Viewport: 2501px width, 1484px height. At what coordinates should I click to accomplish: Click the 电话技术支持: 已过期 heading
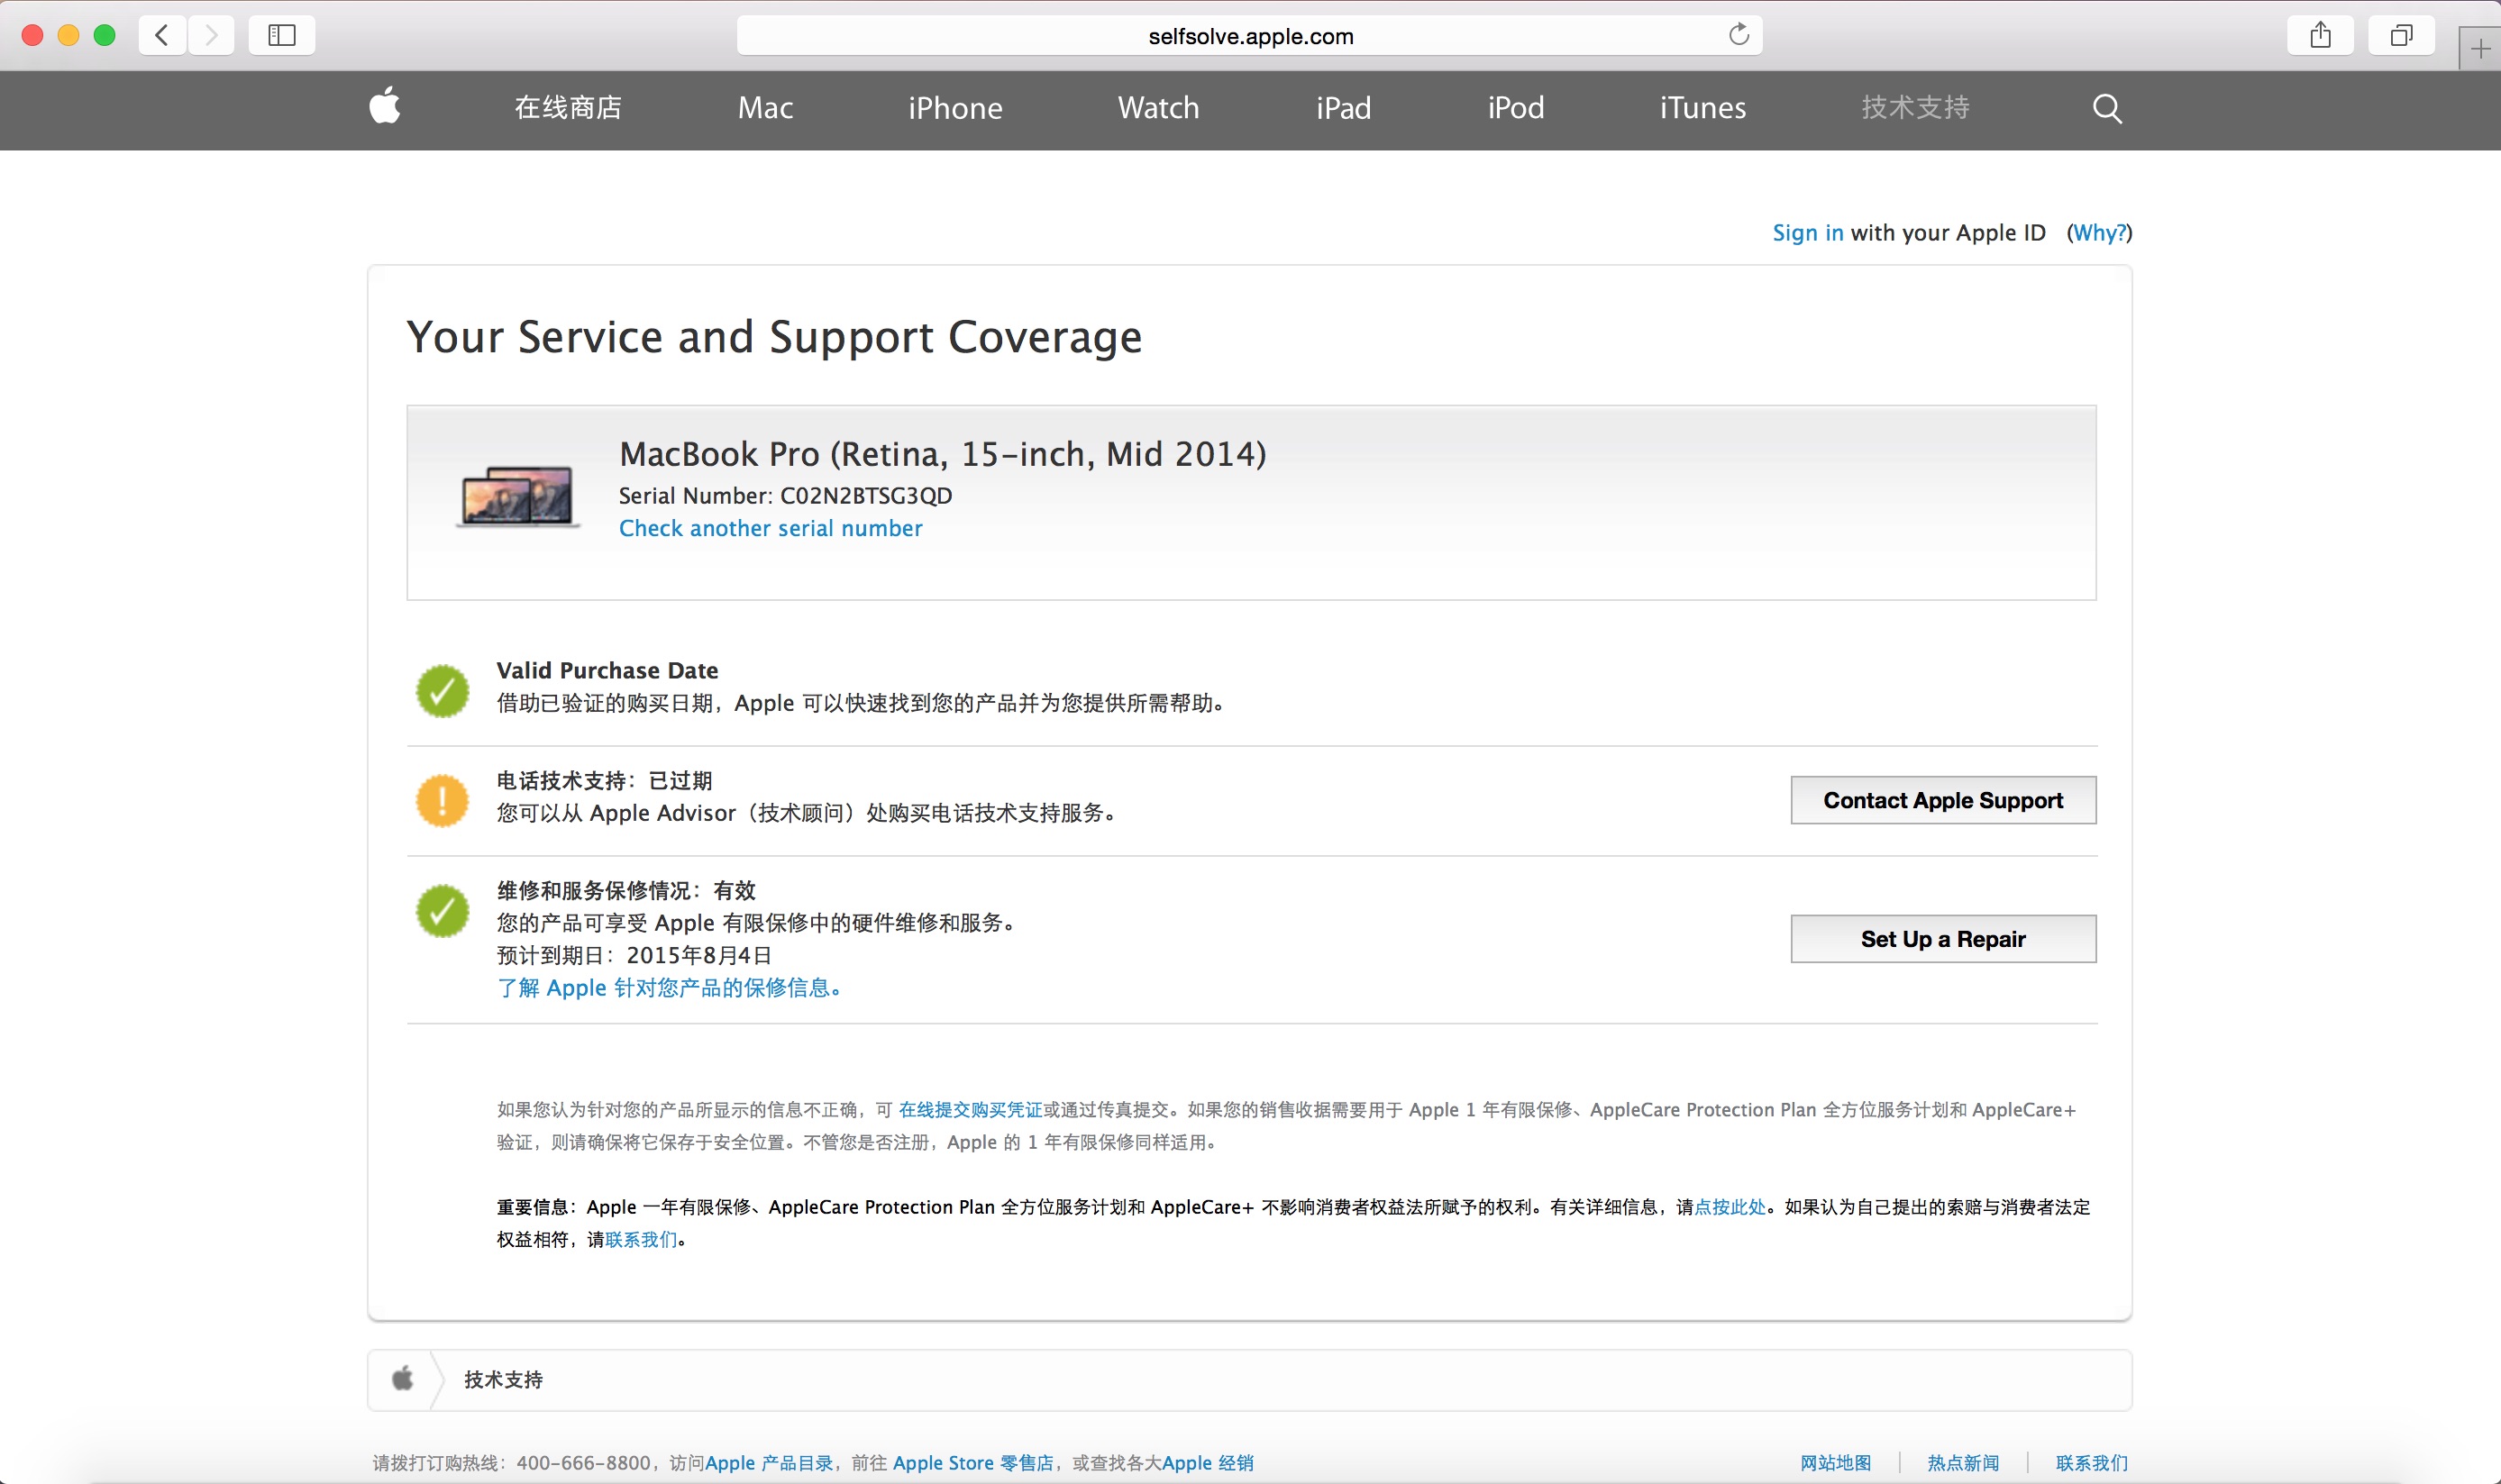pyautogui.click(x=604, y=780)
